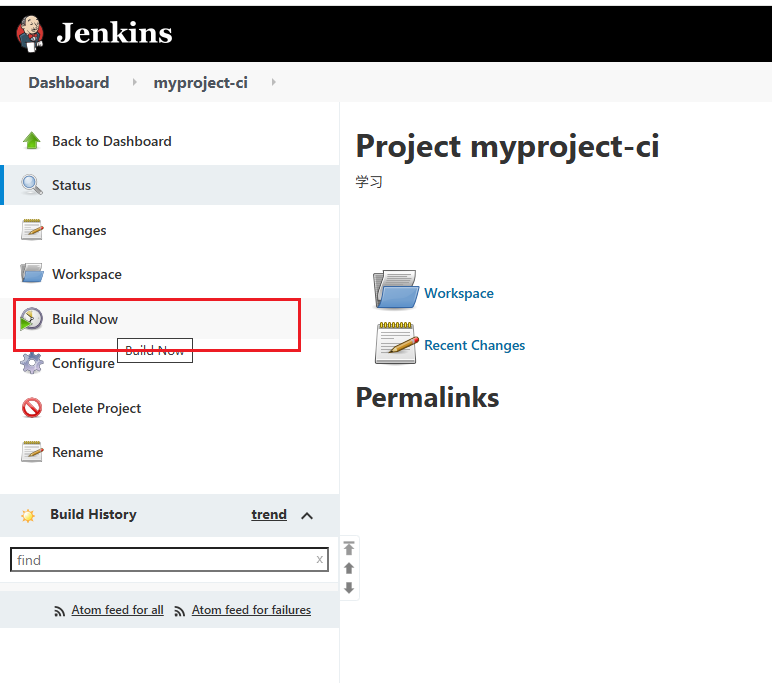
Task: Open Recent Changes link
Action: pyautogui.click(x=475, y=346)
